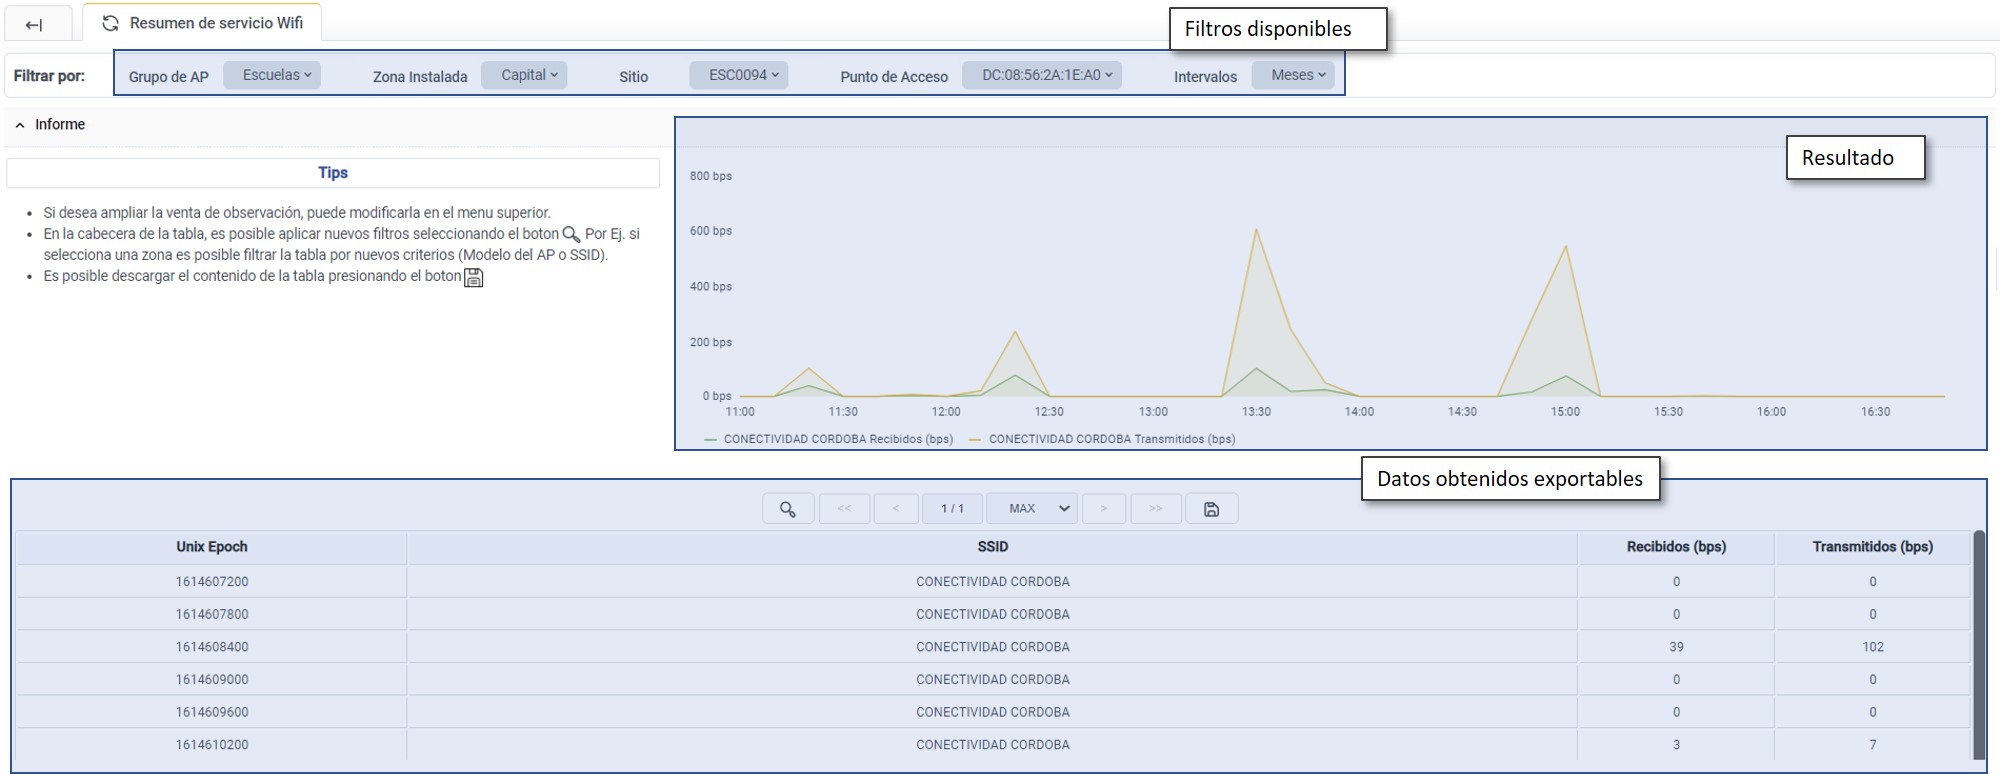Jump to last page with >> button
Viewport: 2000px width, 774px height.
click(x=1155, y=509)
